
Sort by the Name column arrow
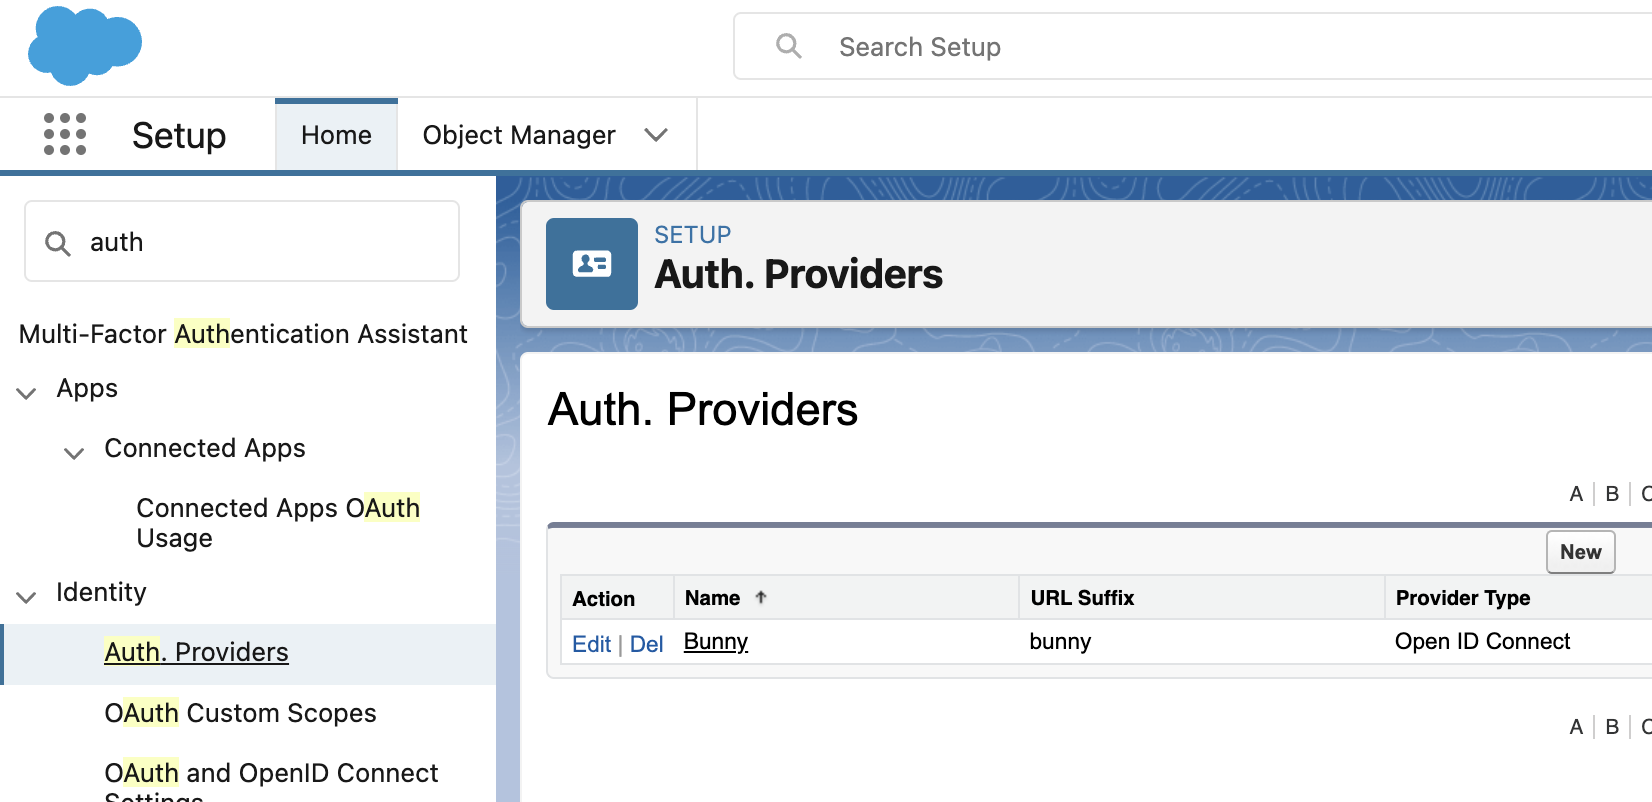coord(761,597)
